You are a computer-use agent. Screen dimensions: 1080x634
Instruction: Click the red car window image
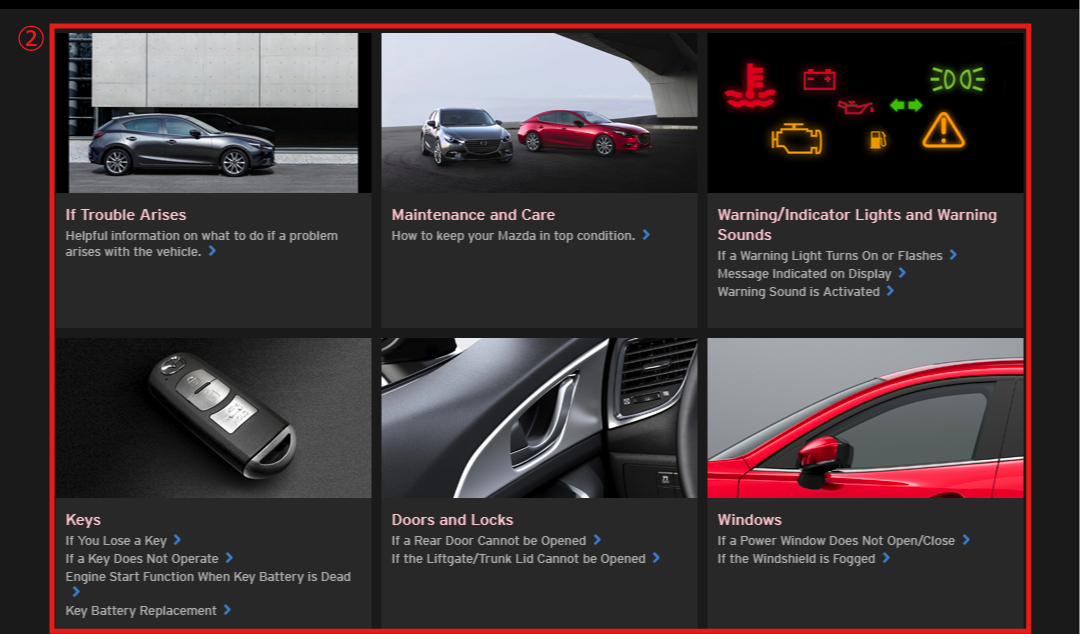pyautogui.click(x=865, y=417)
